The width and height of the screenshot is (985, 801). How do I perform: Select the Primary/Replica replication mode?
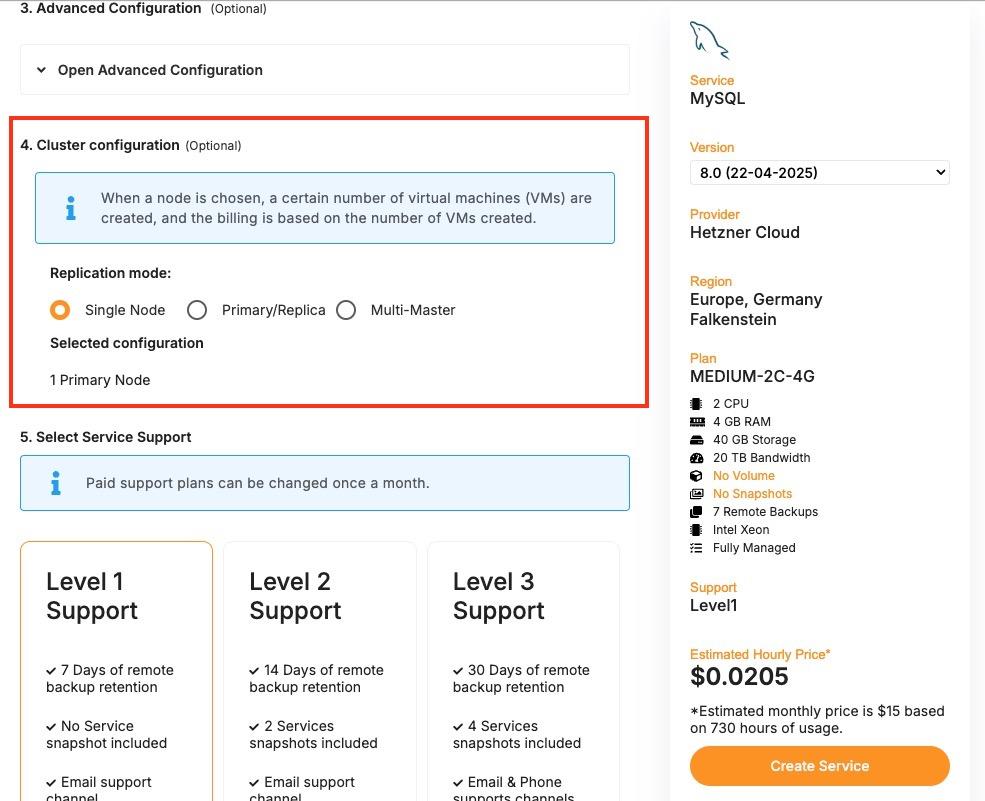tap(197, 310)
